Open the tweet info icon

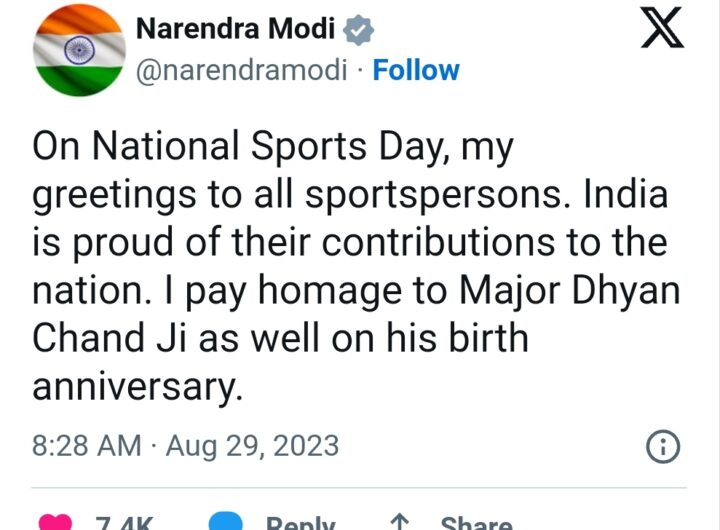tap(663, 447)
